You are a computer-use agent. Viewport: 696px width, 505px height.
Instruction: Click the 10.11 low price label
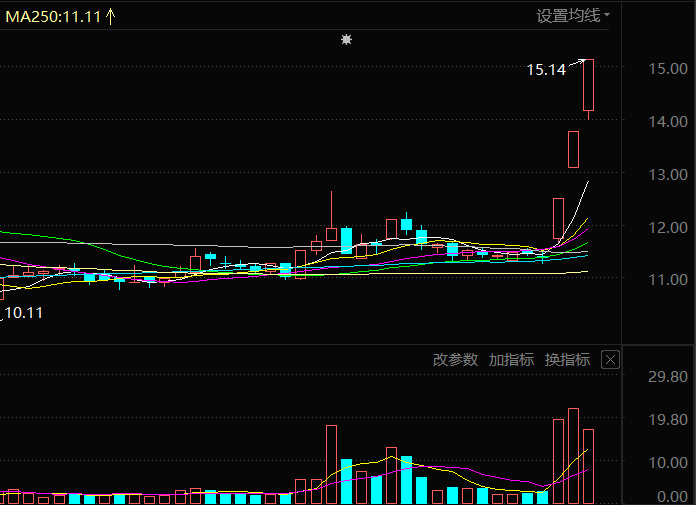click(x=24, y=313)
